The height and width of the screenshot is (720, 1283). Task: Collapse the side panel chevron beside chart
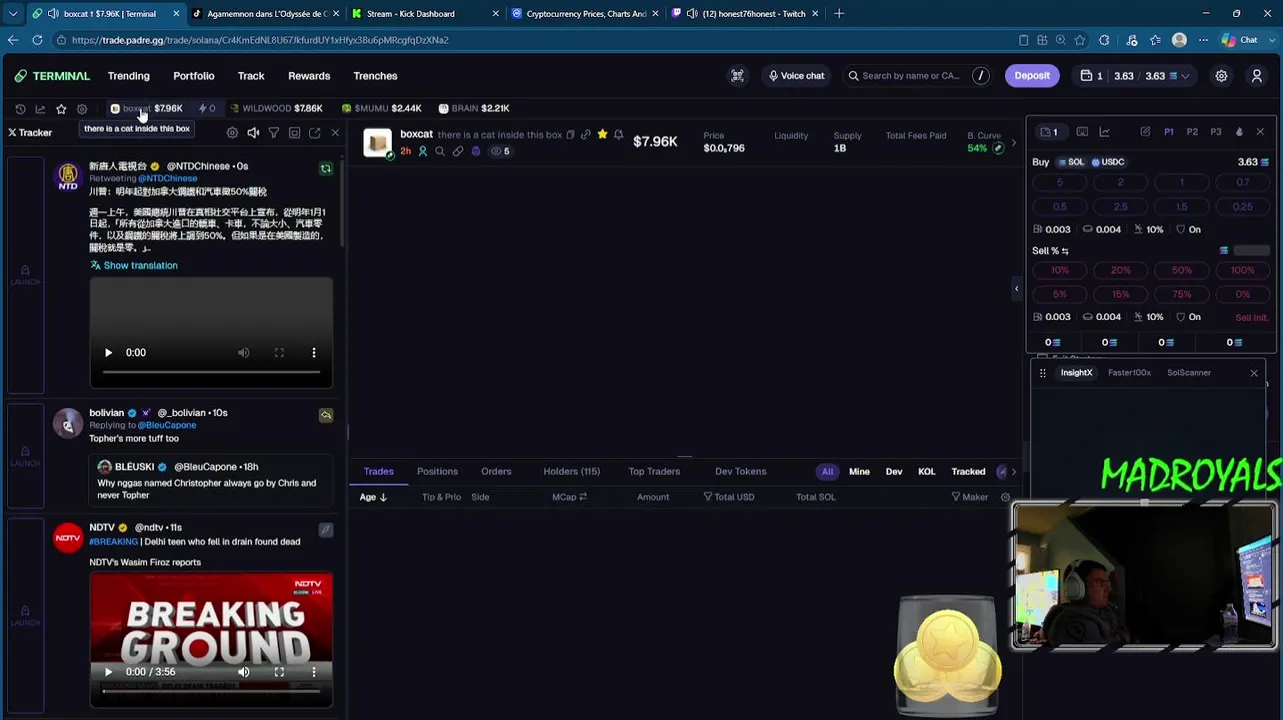point(1016,289)
